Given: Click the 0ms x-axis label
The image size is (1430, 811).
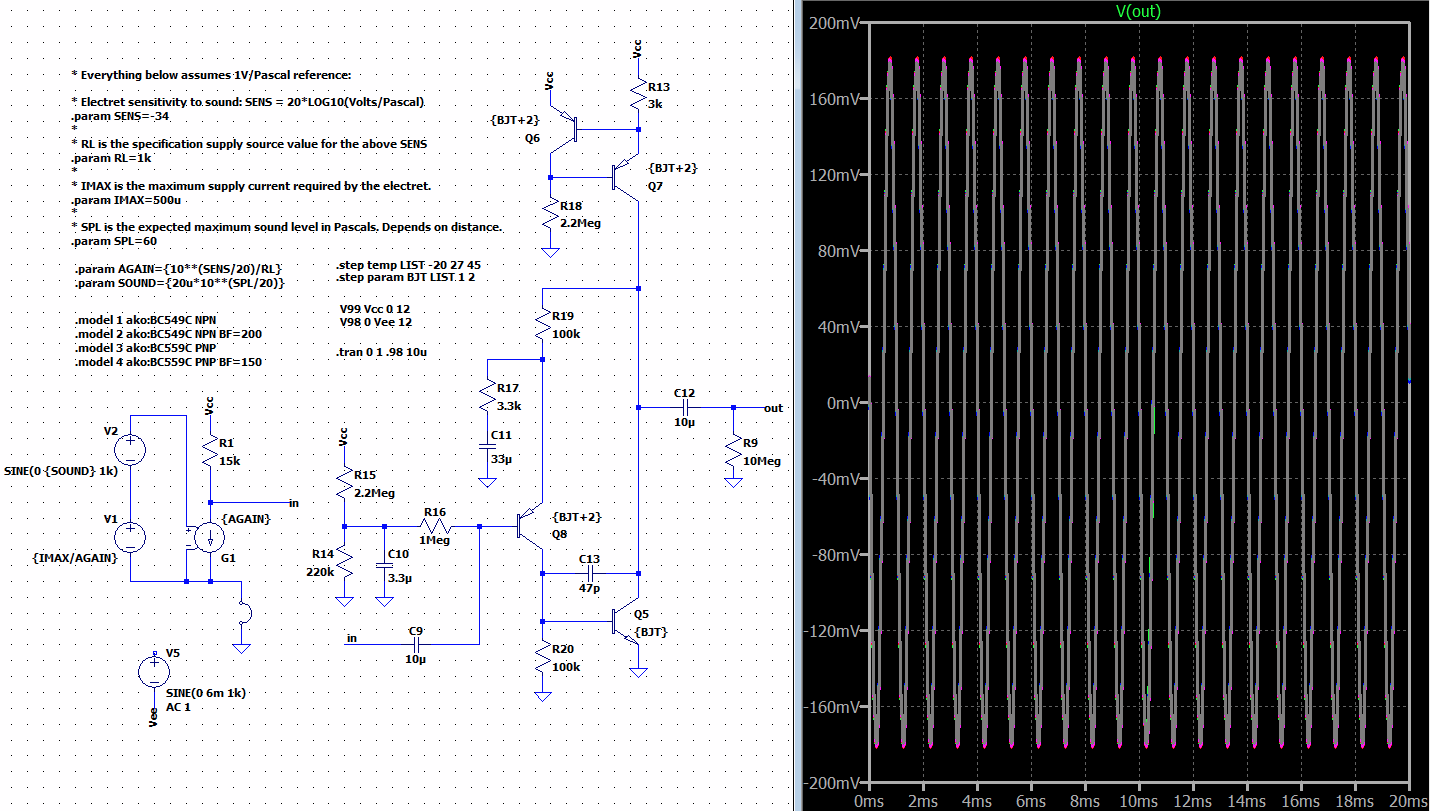Looking at the screenshot, I should pos(870,801).
